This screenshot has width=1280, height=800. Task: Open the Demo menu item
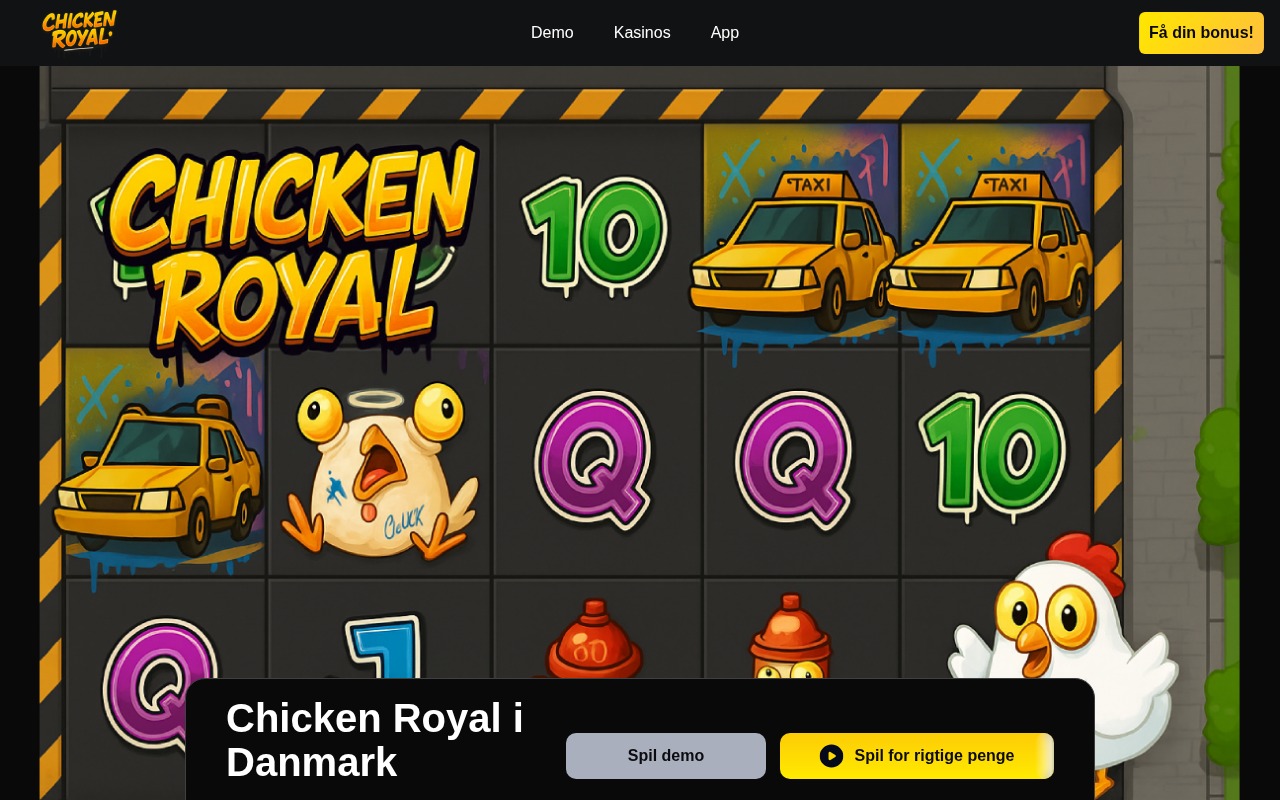(552, 33)
